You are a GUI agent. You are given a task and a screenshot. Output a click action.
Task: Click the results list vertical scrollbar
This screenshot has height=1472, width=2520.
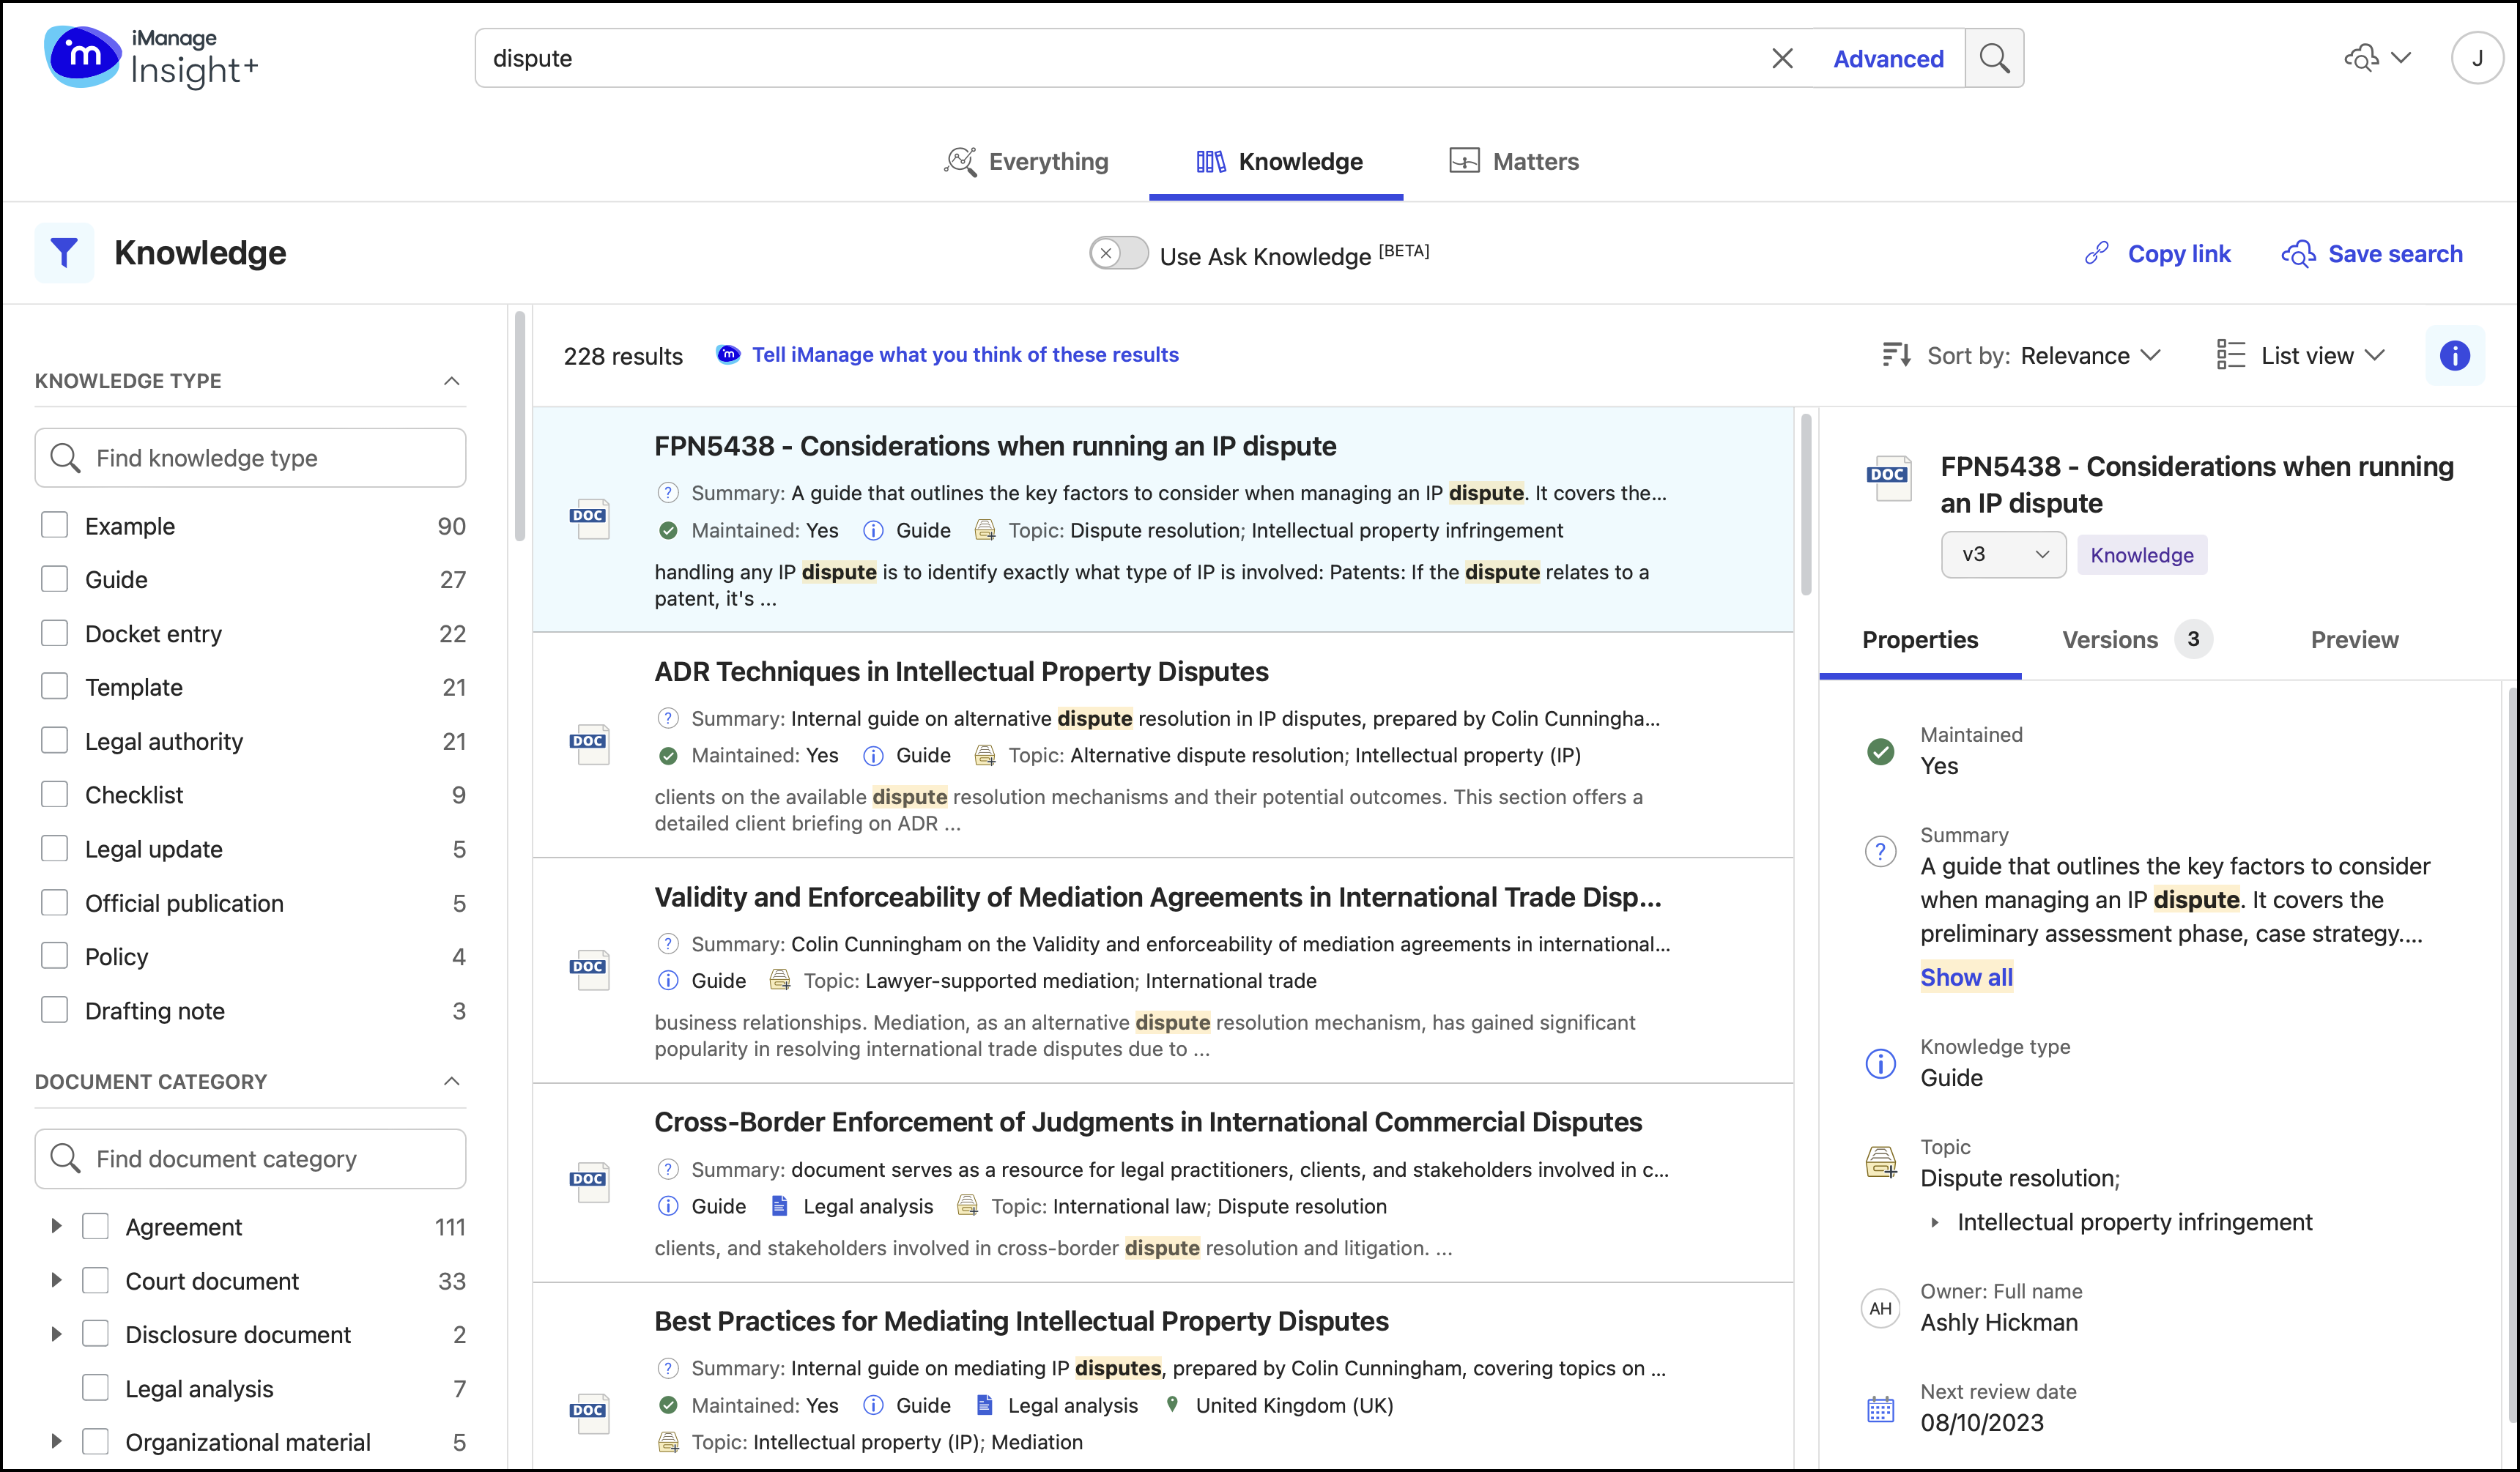[x=1806, y=505]
